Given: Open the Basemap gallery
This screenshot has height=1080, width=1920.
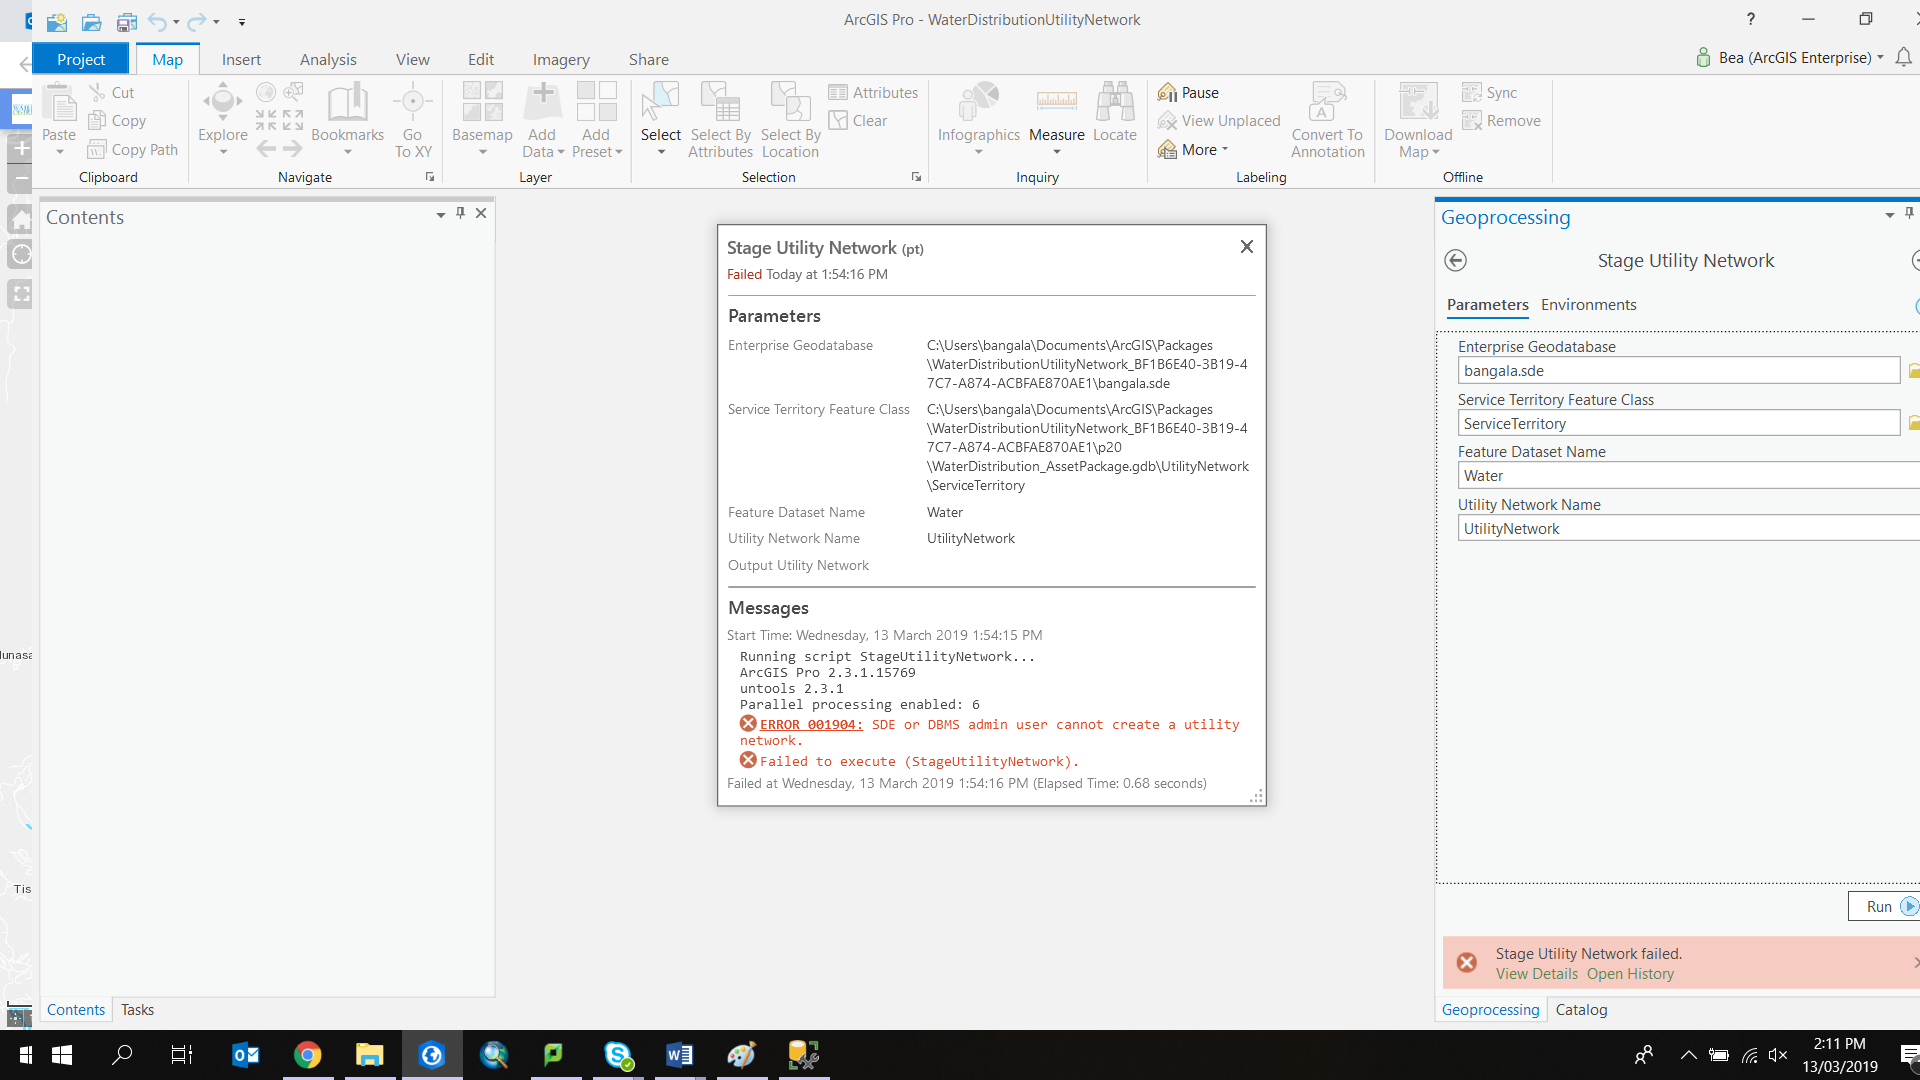Looking at the screenshot, I should coord(482,103).
